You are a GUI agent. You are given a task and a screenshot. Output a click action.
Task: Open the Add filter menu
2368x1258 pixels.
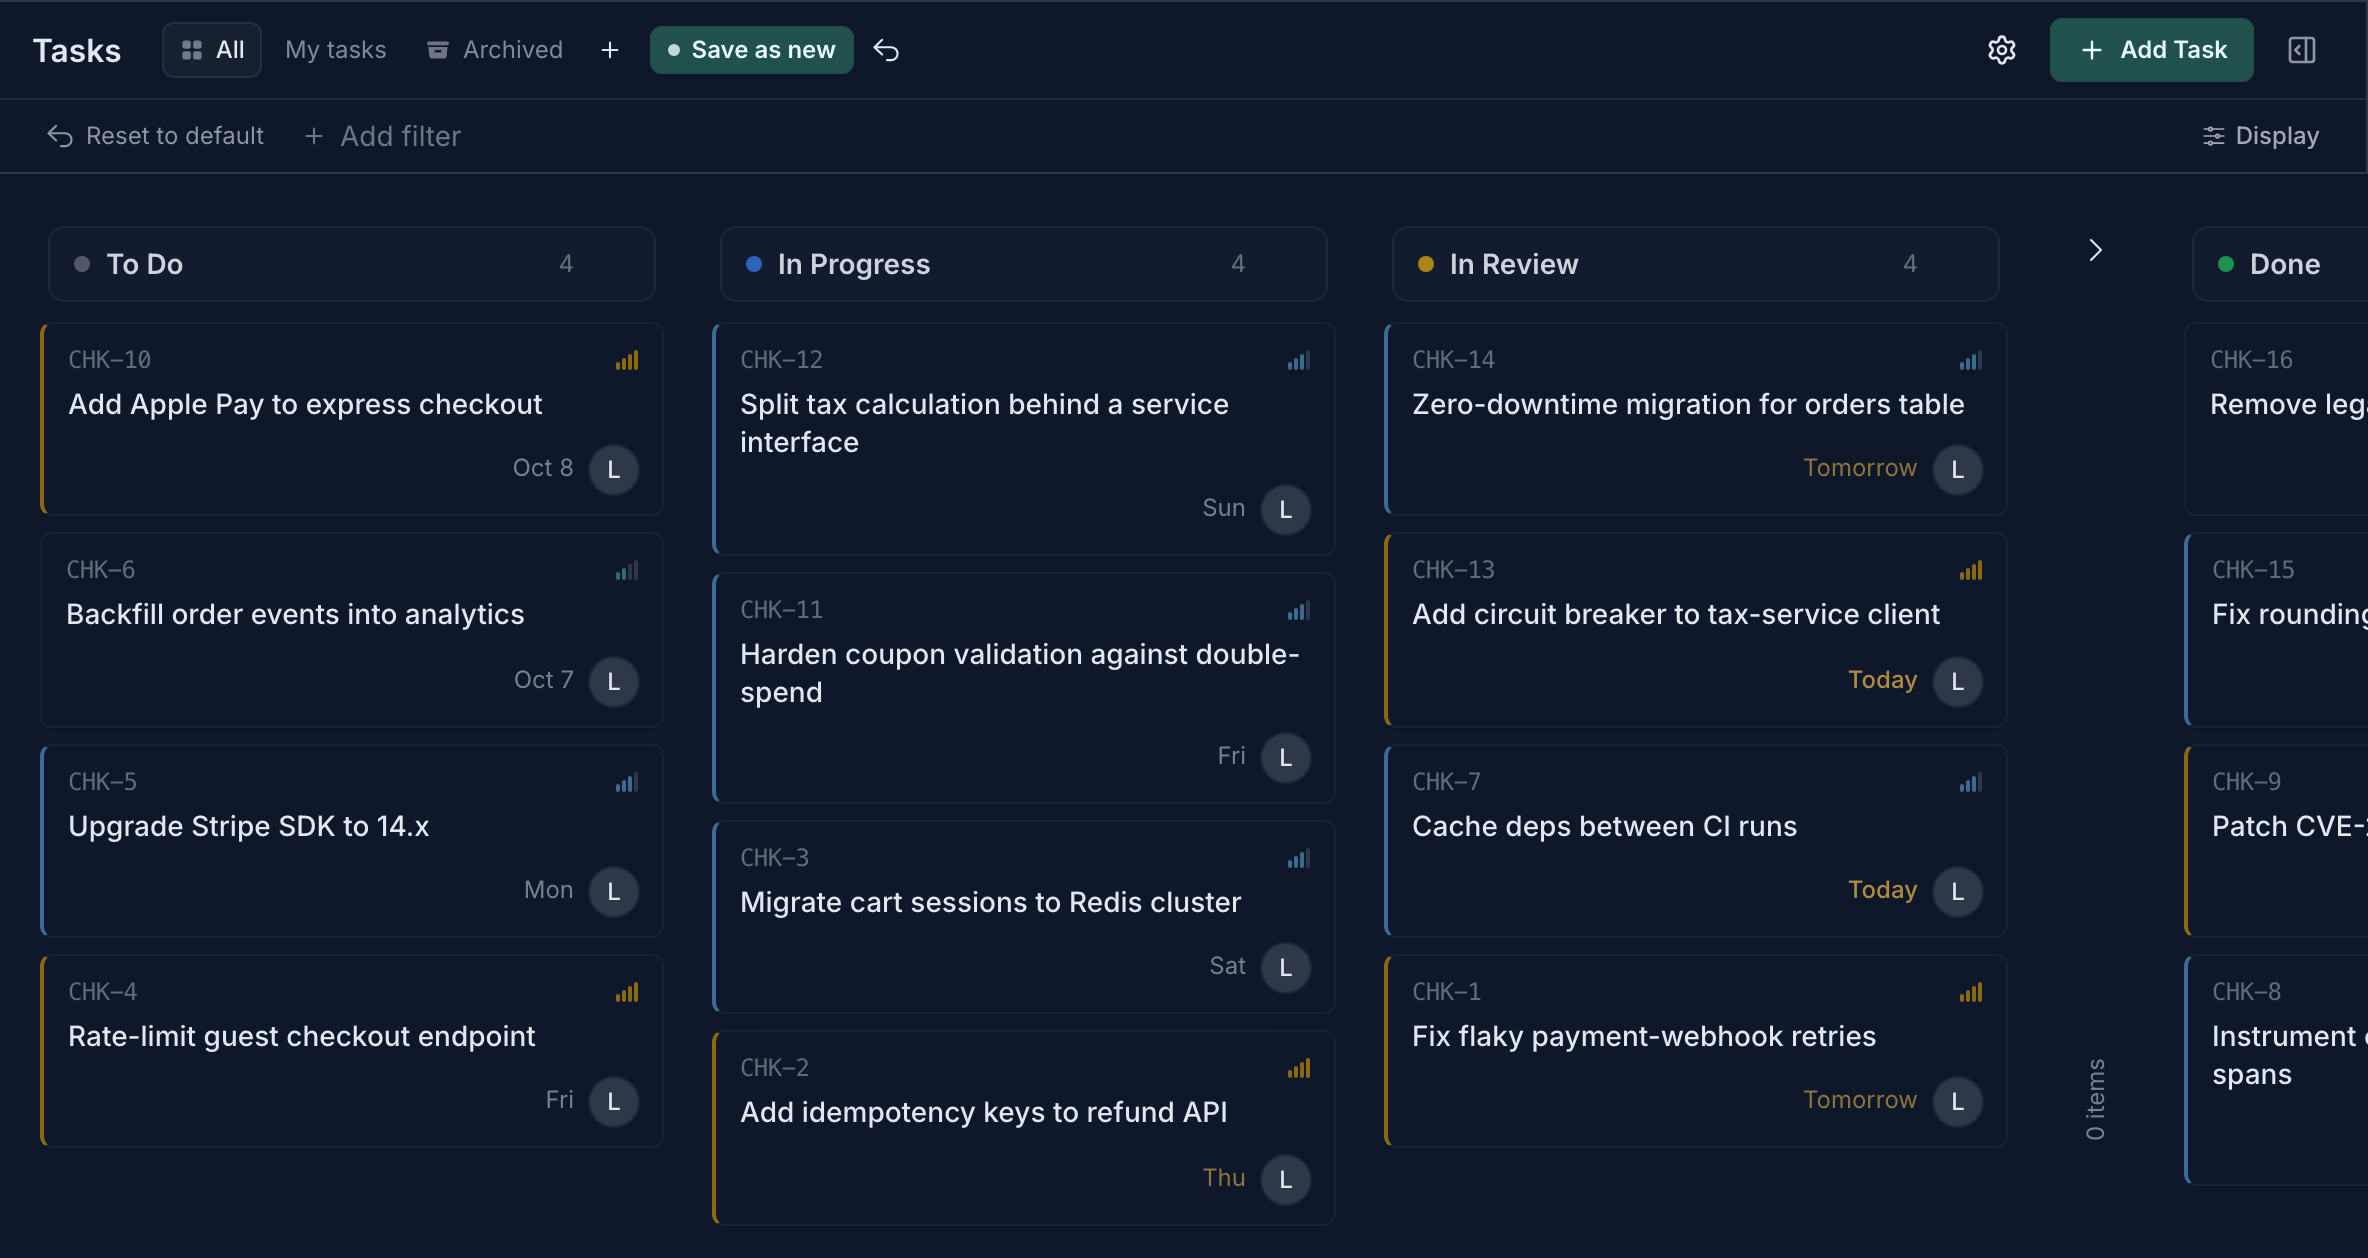[383, 136]
